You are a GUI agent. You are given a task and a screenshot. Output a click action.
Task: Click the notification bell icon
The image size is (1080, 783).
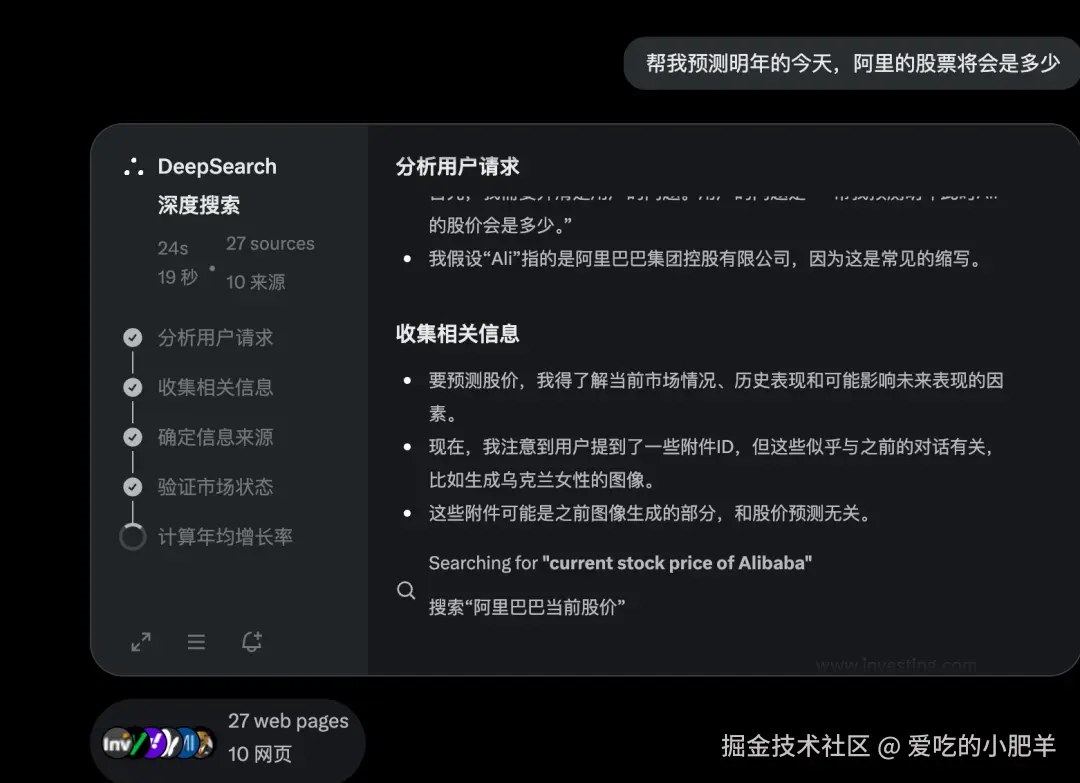[x=252, y=641]
